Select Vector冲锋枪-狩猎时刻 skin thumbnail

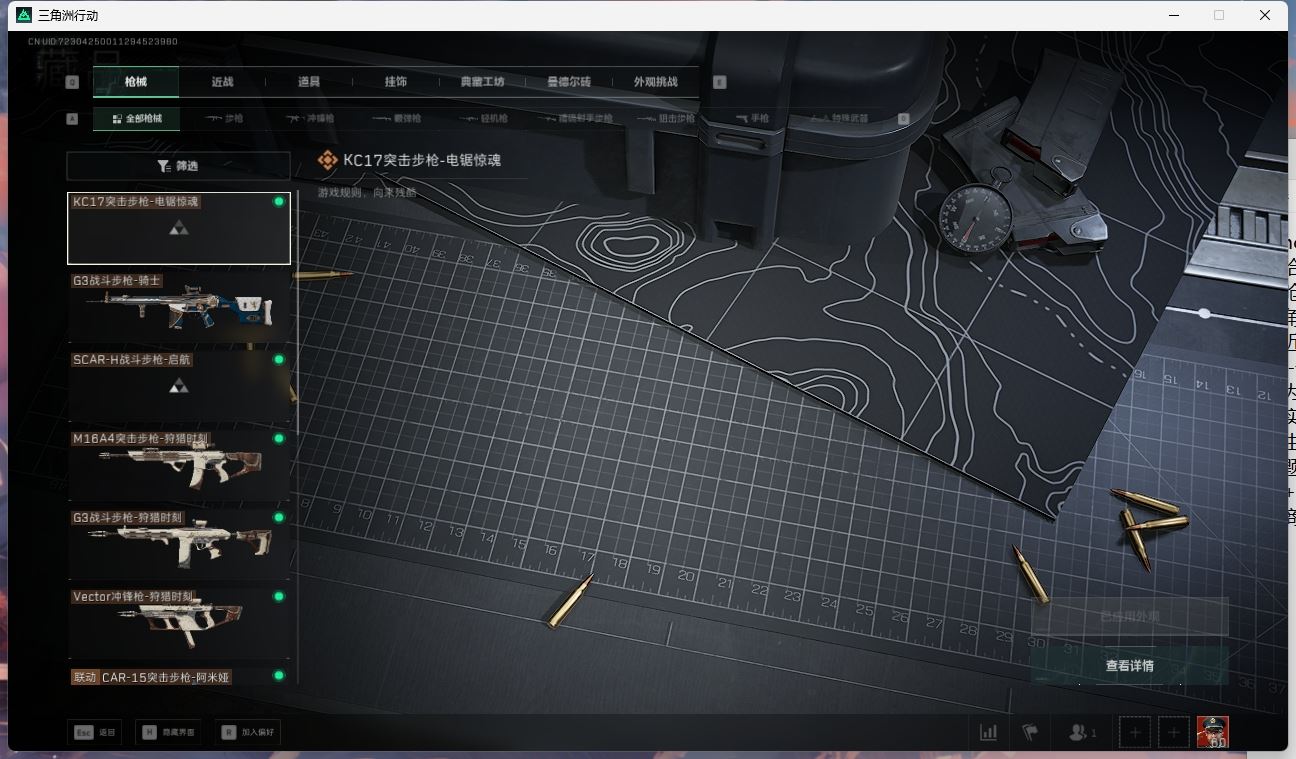[x=178, y=623]
